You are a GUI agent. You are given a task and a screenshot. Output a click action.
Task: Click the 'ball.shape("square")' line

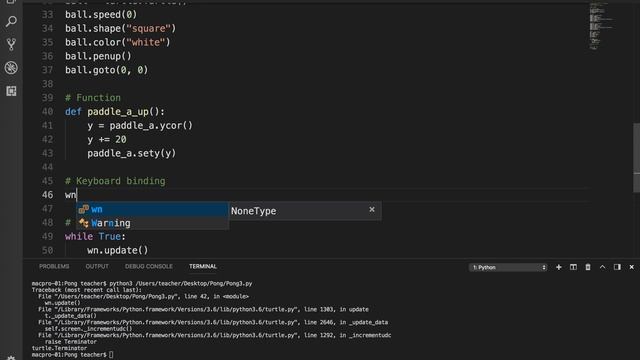click(120, 28)
